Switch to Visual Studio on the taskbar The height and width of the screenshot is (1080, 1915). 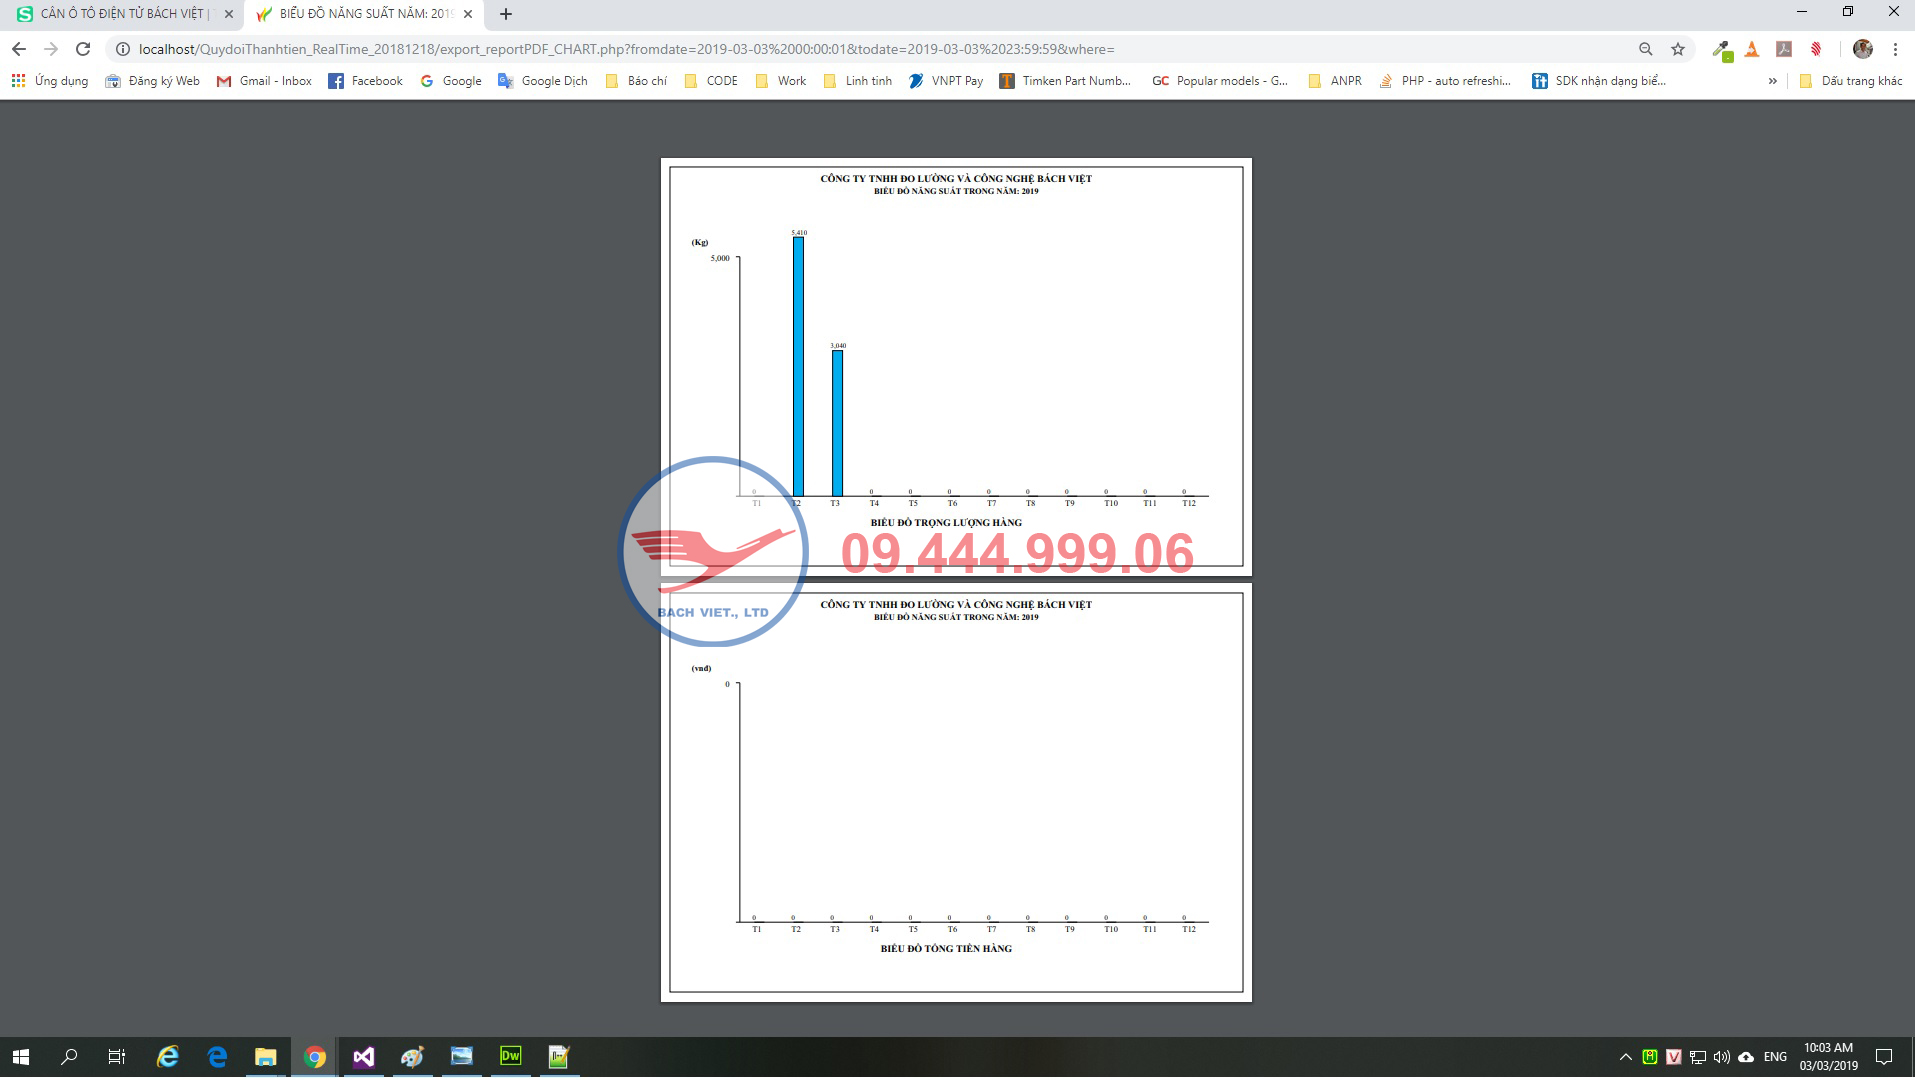363,1057
